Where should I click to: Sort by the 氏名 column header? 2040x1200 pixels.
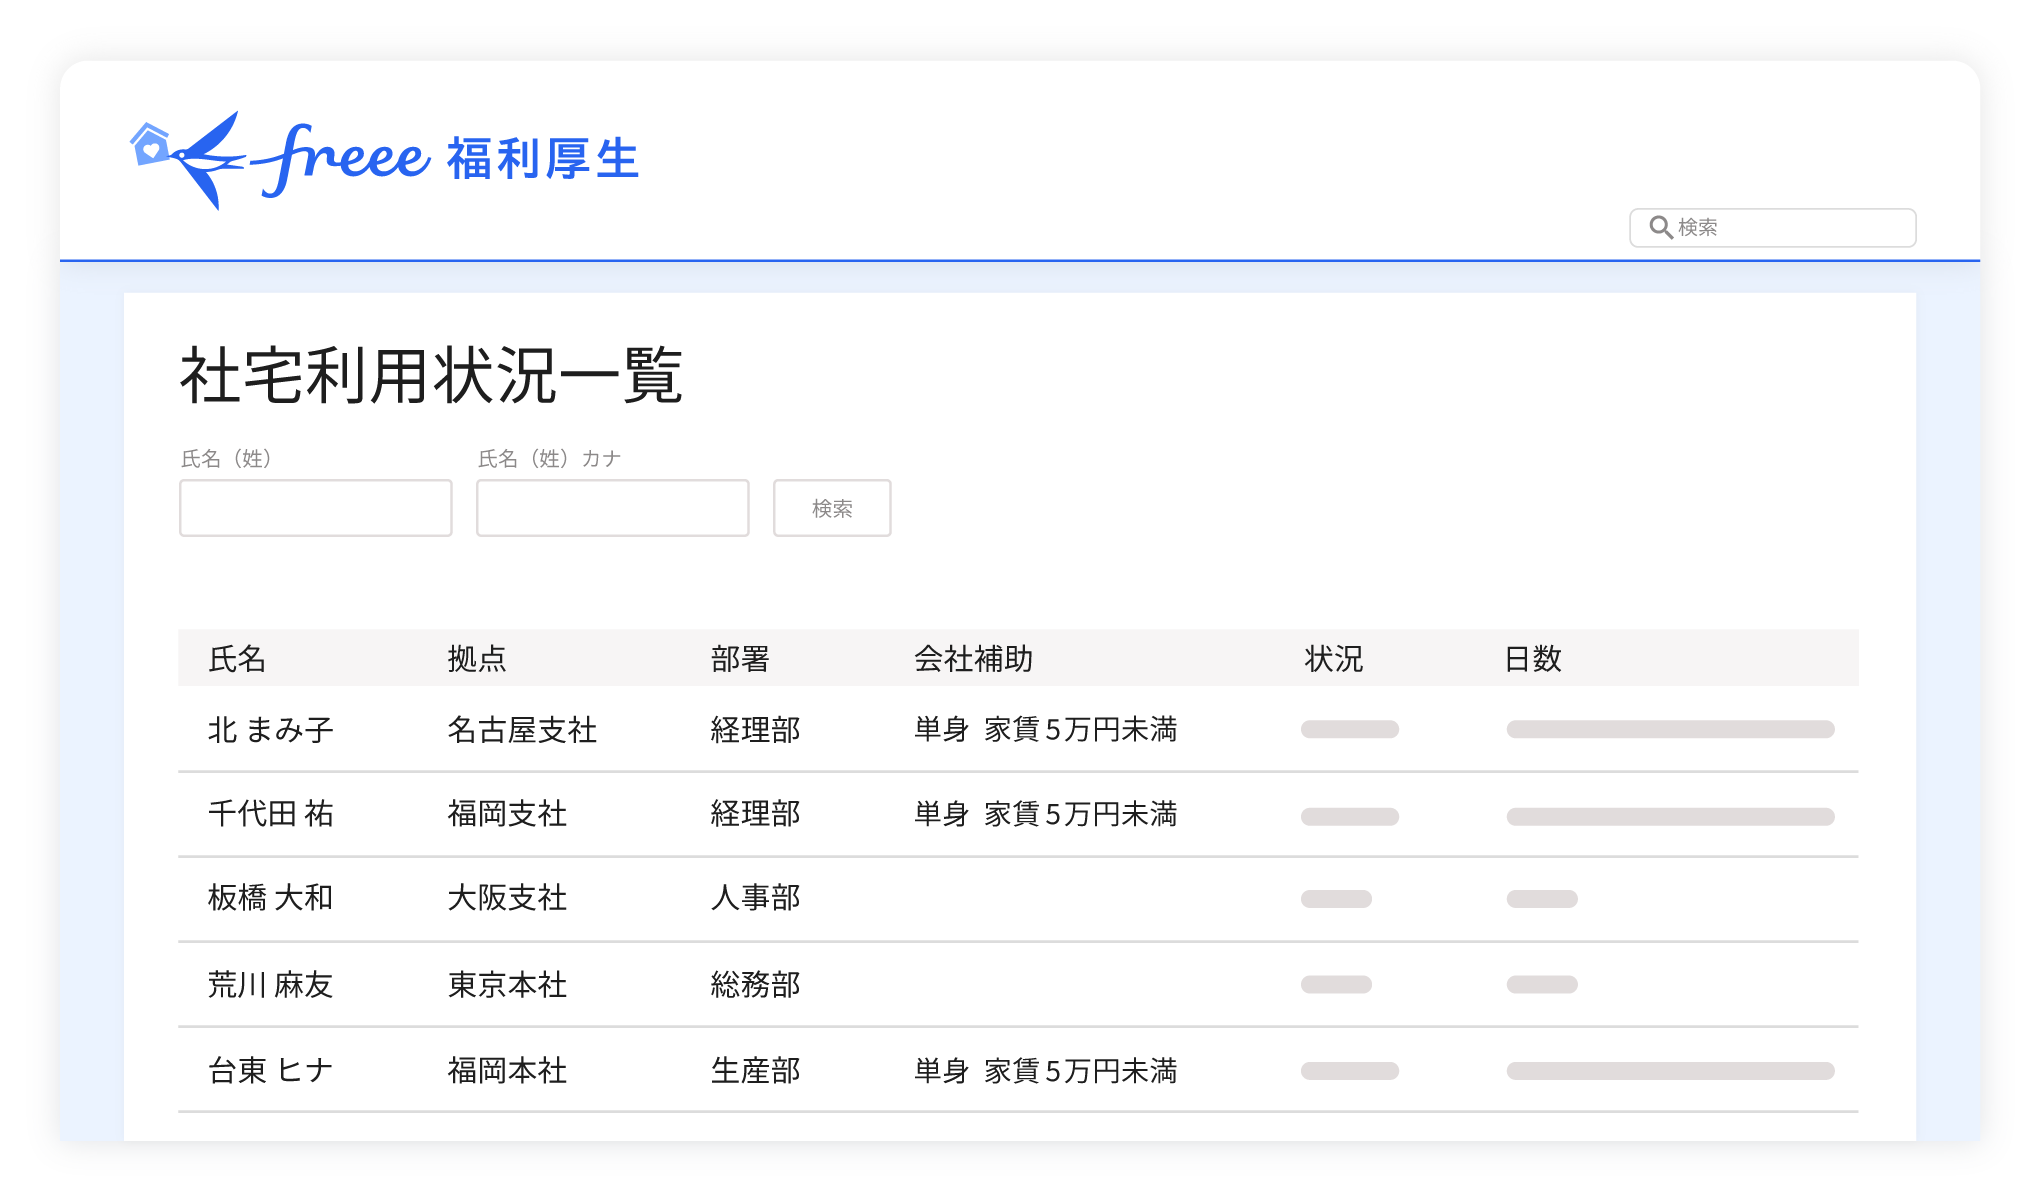pyautogui.click(x=237, y=659)
